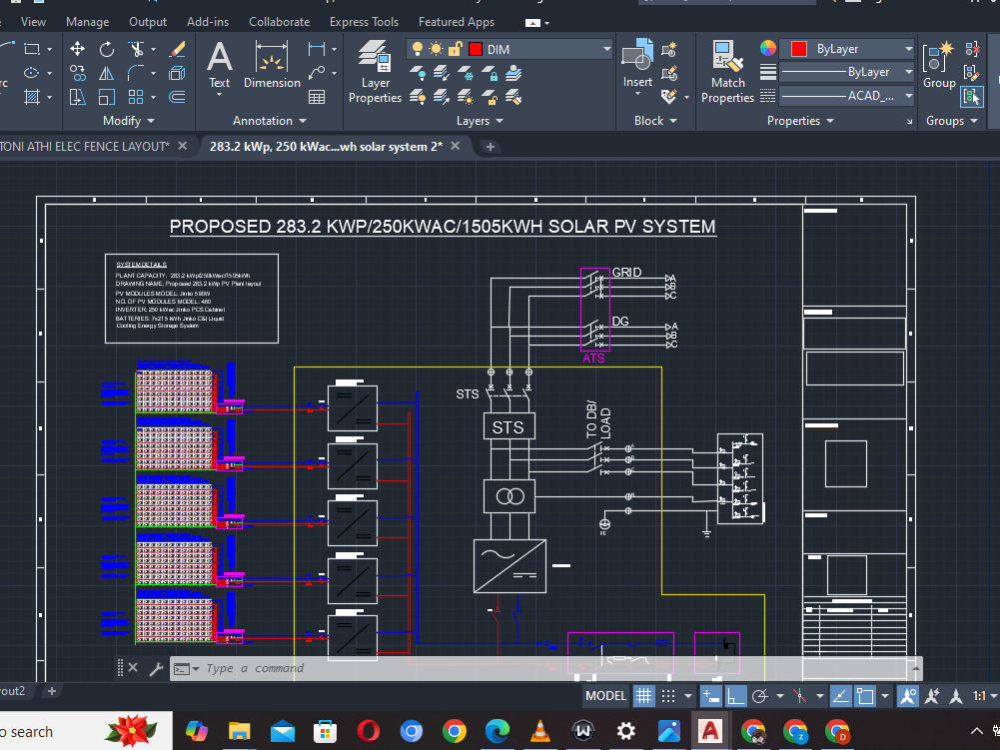Click Match Properties tool
Screen dimensions: 1000x750
727,71
